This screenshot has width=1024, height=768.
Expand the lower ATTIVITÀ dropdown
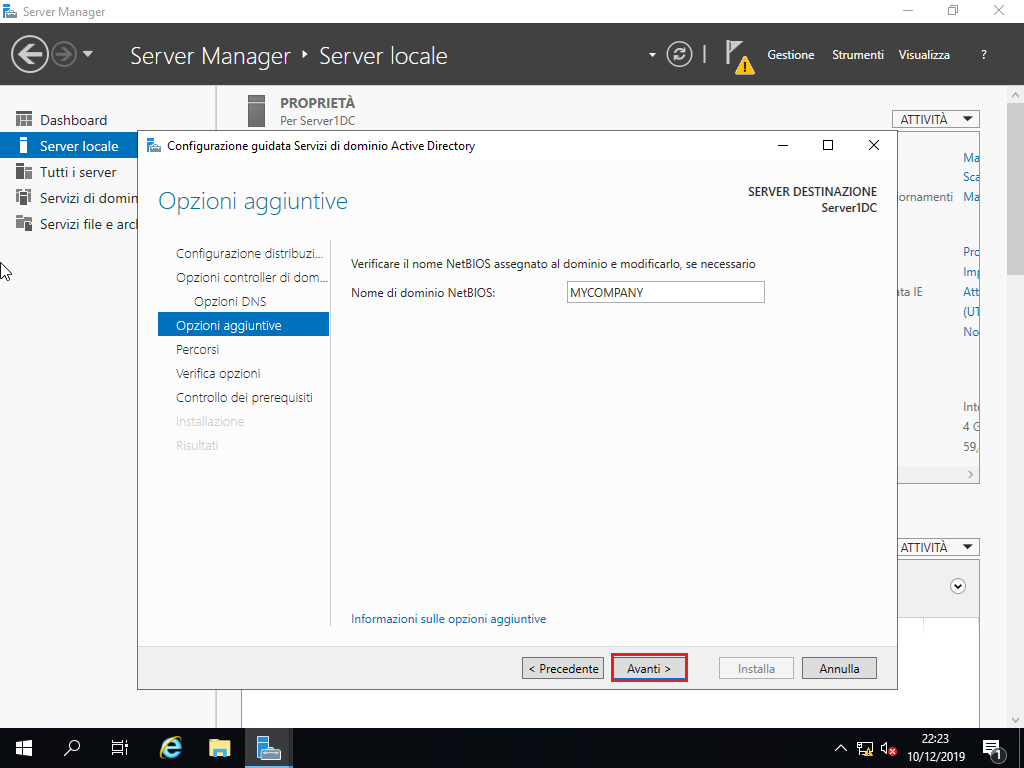coord(936,547)
